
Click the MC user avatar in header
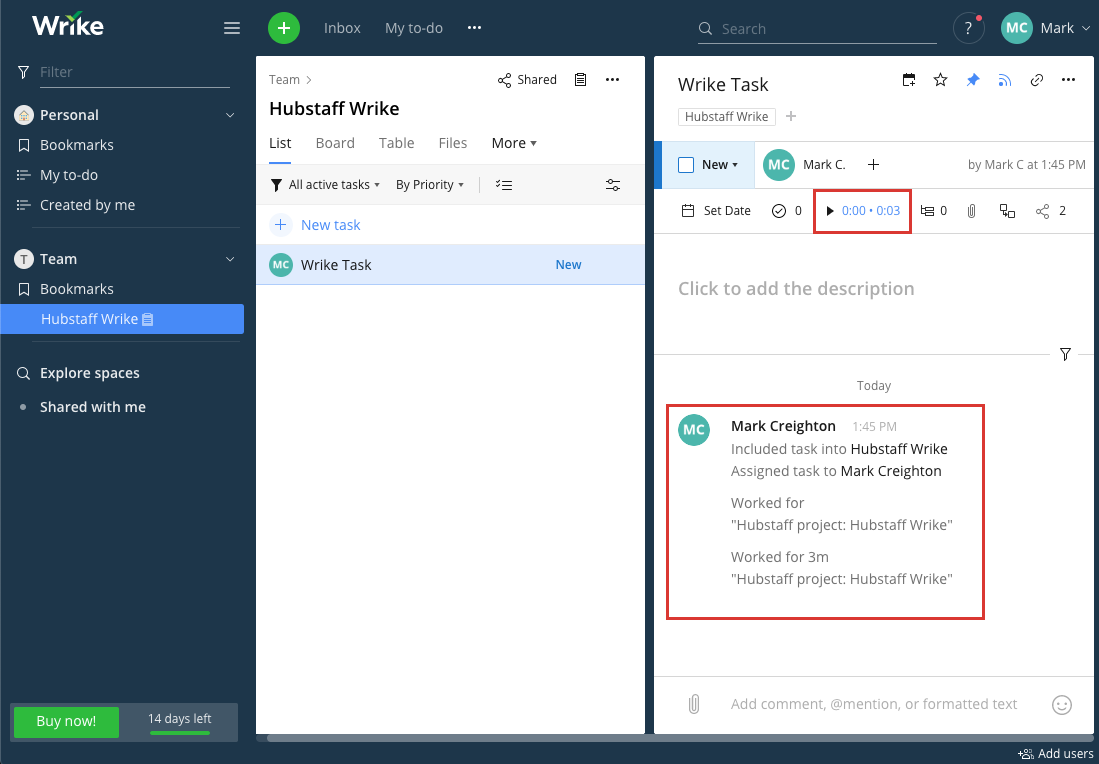click(1016, 28)
